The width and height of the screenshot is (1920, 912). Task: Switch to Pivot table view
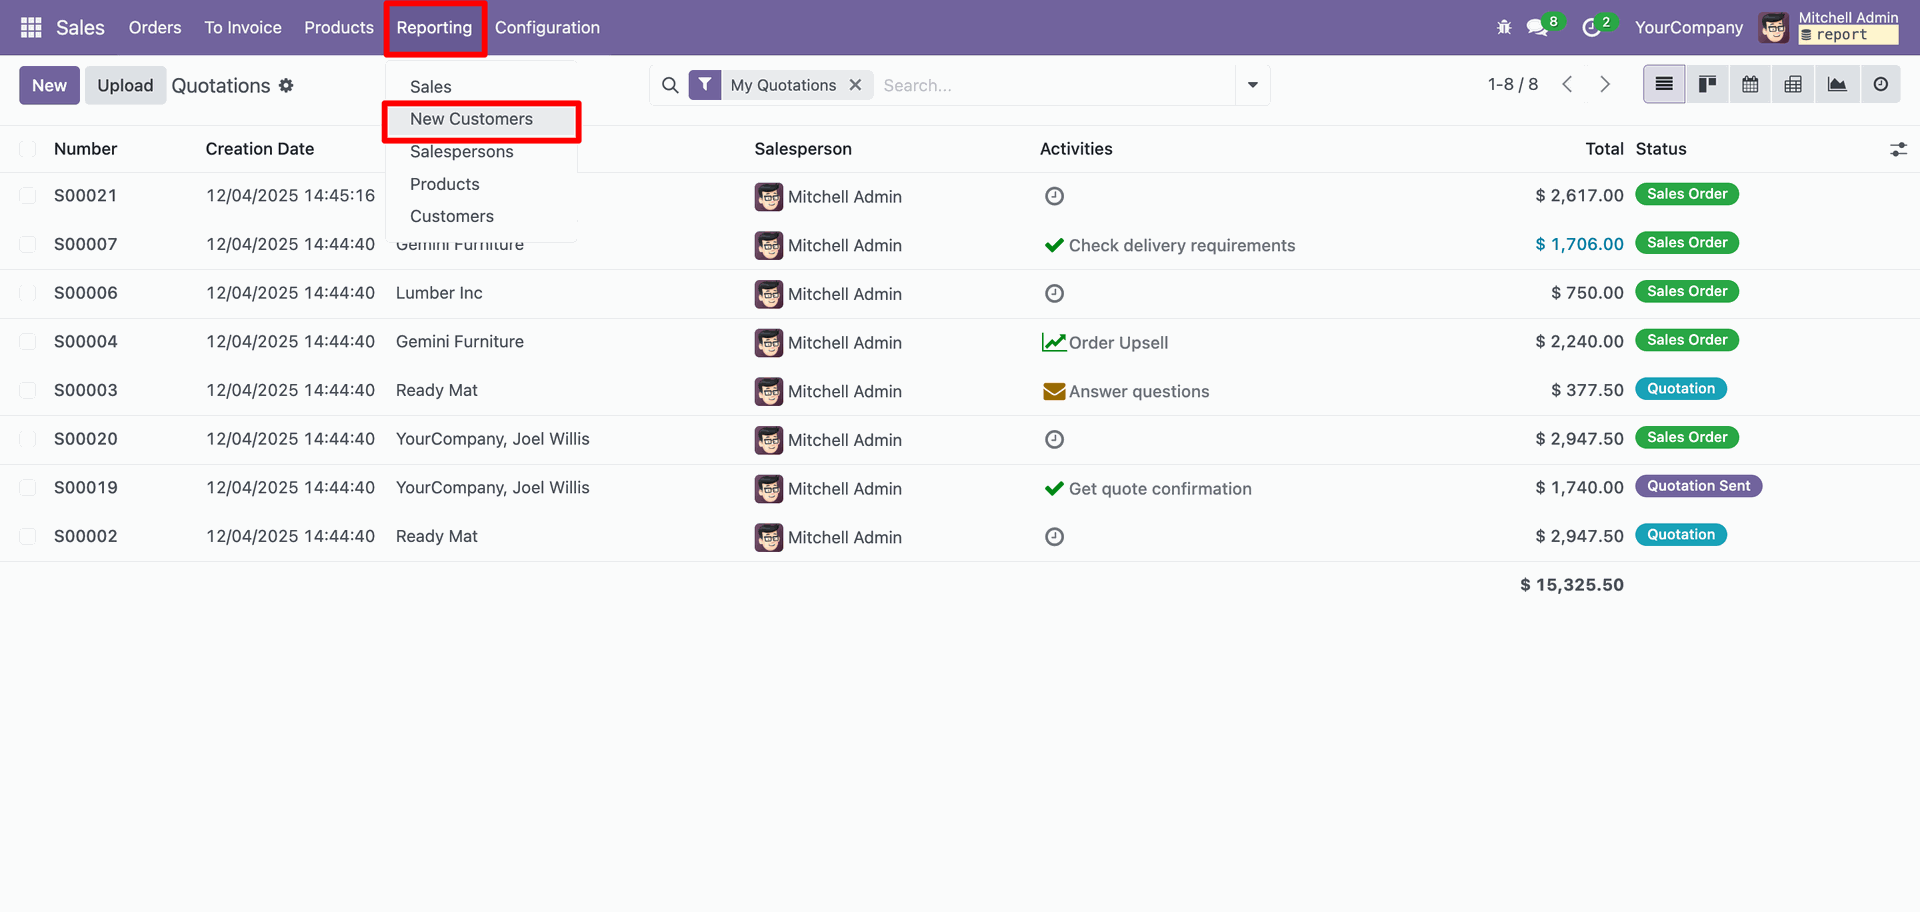click(1793, 85)
